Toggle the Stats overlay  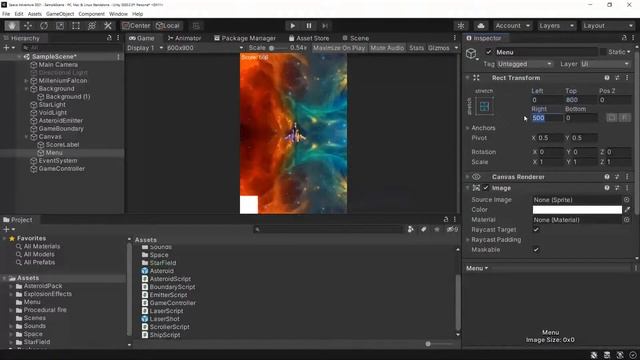(x=416, y=48)
